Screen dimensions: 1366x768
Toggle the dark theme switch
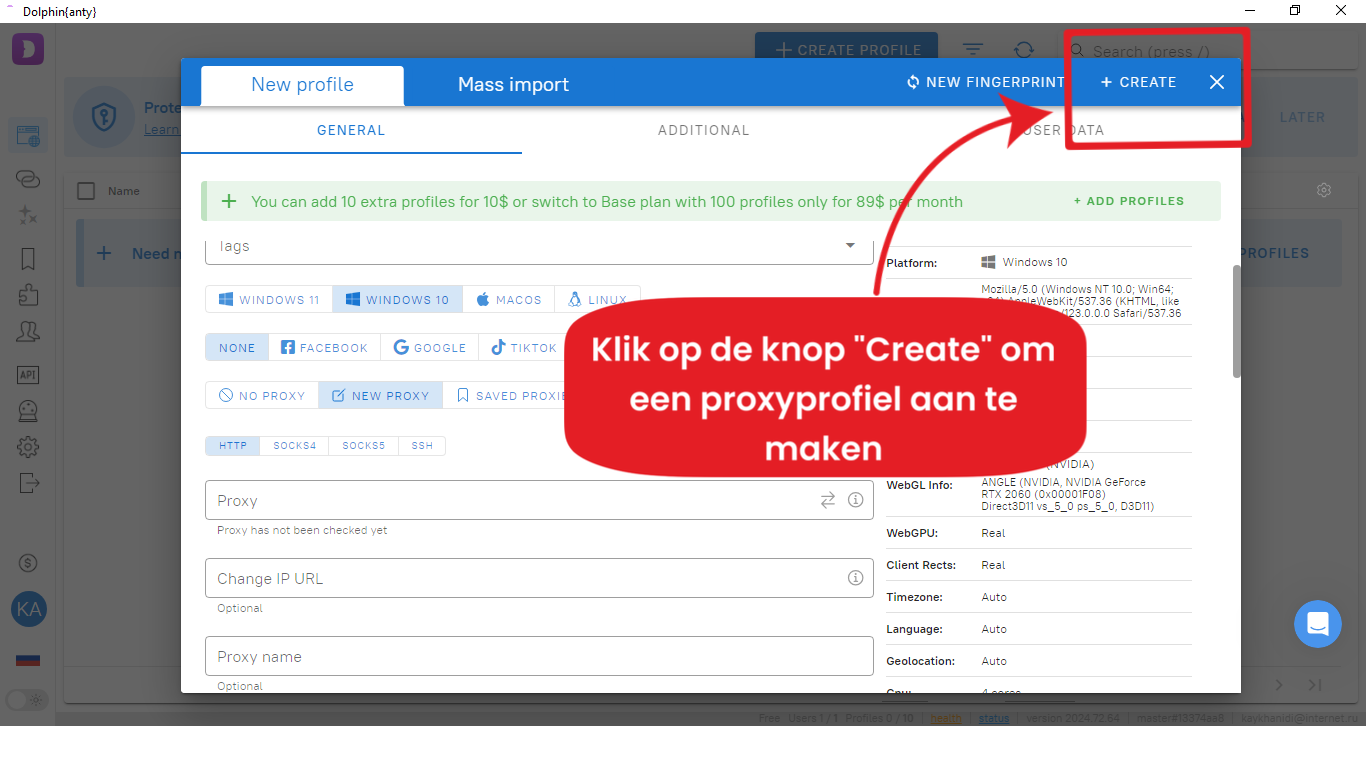tap(27, 699)
